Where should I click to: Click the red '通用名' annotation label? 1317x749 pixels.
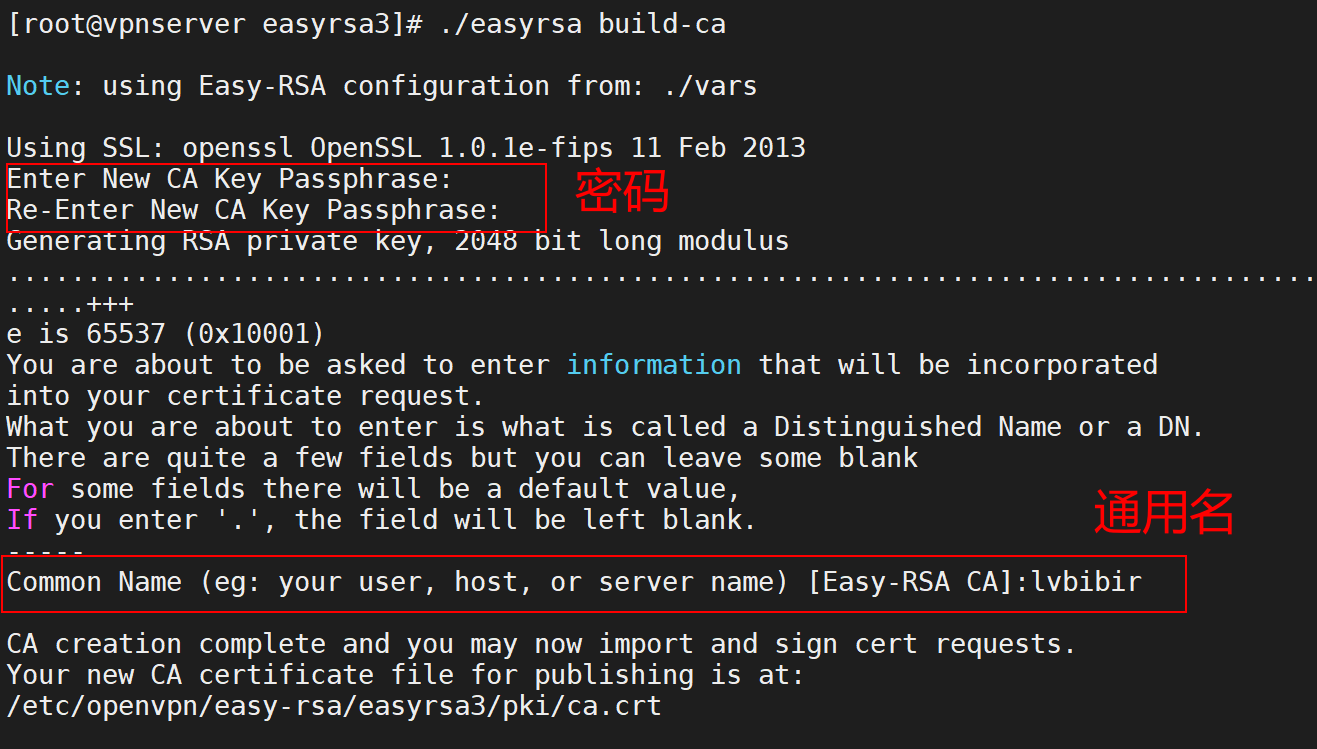[1163, 512]
